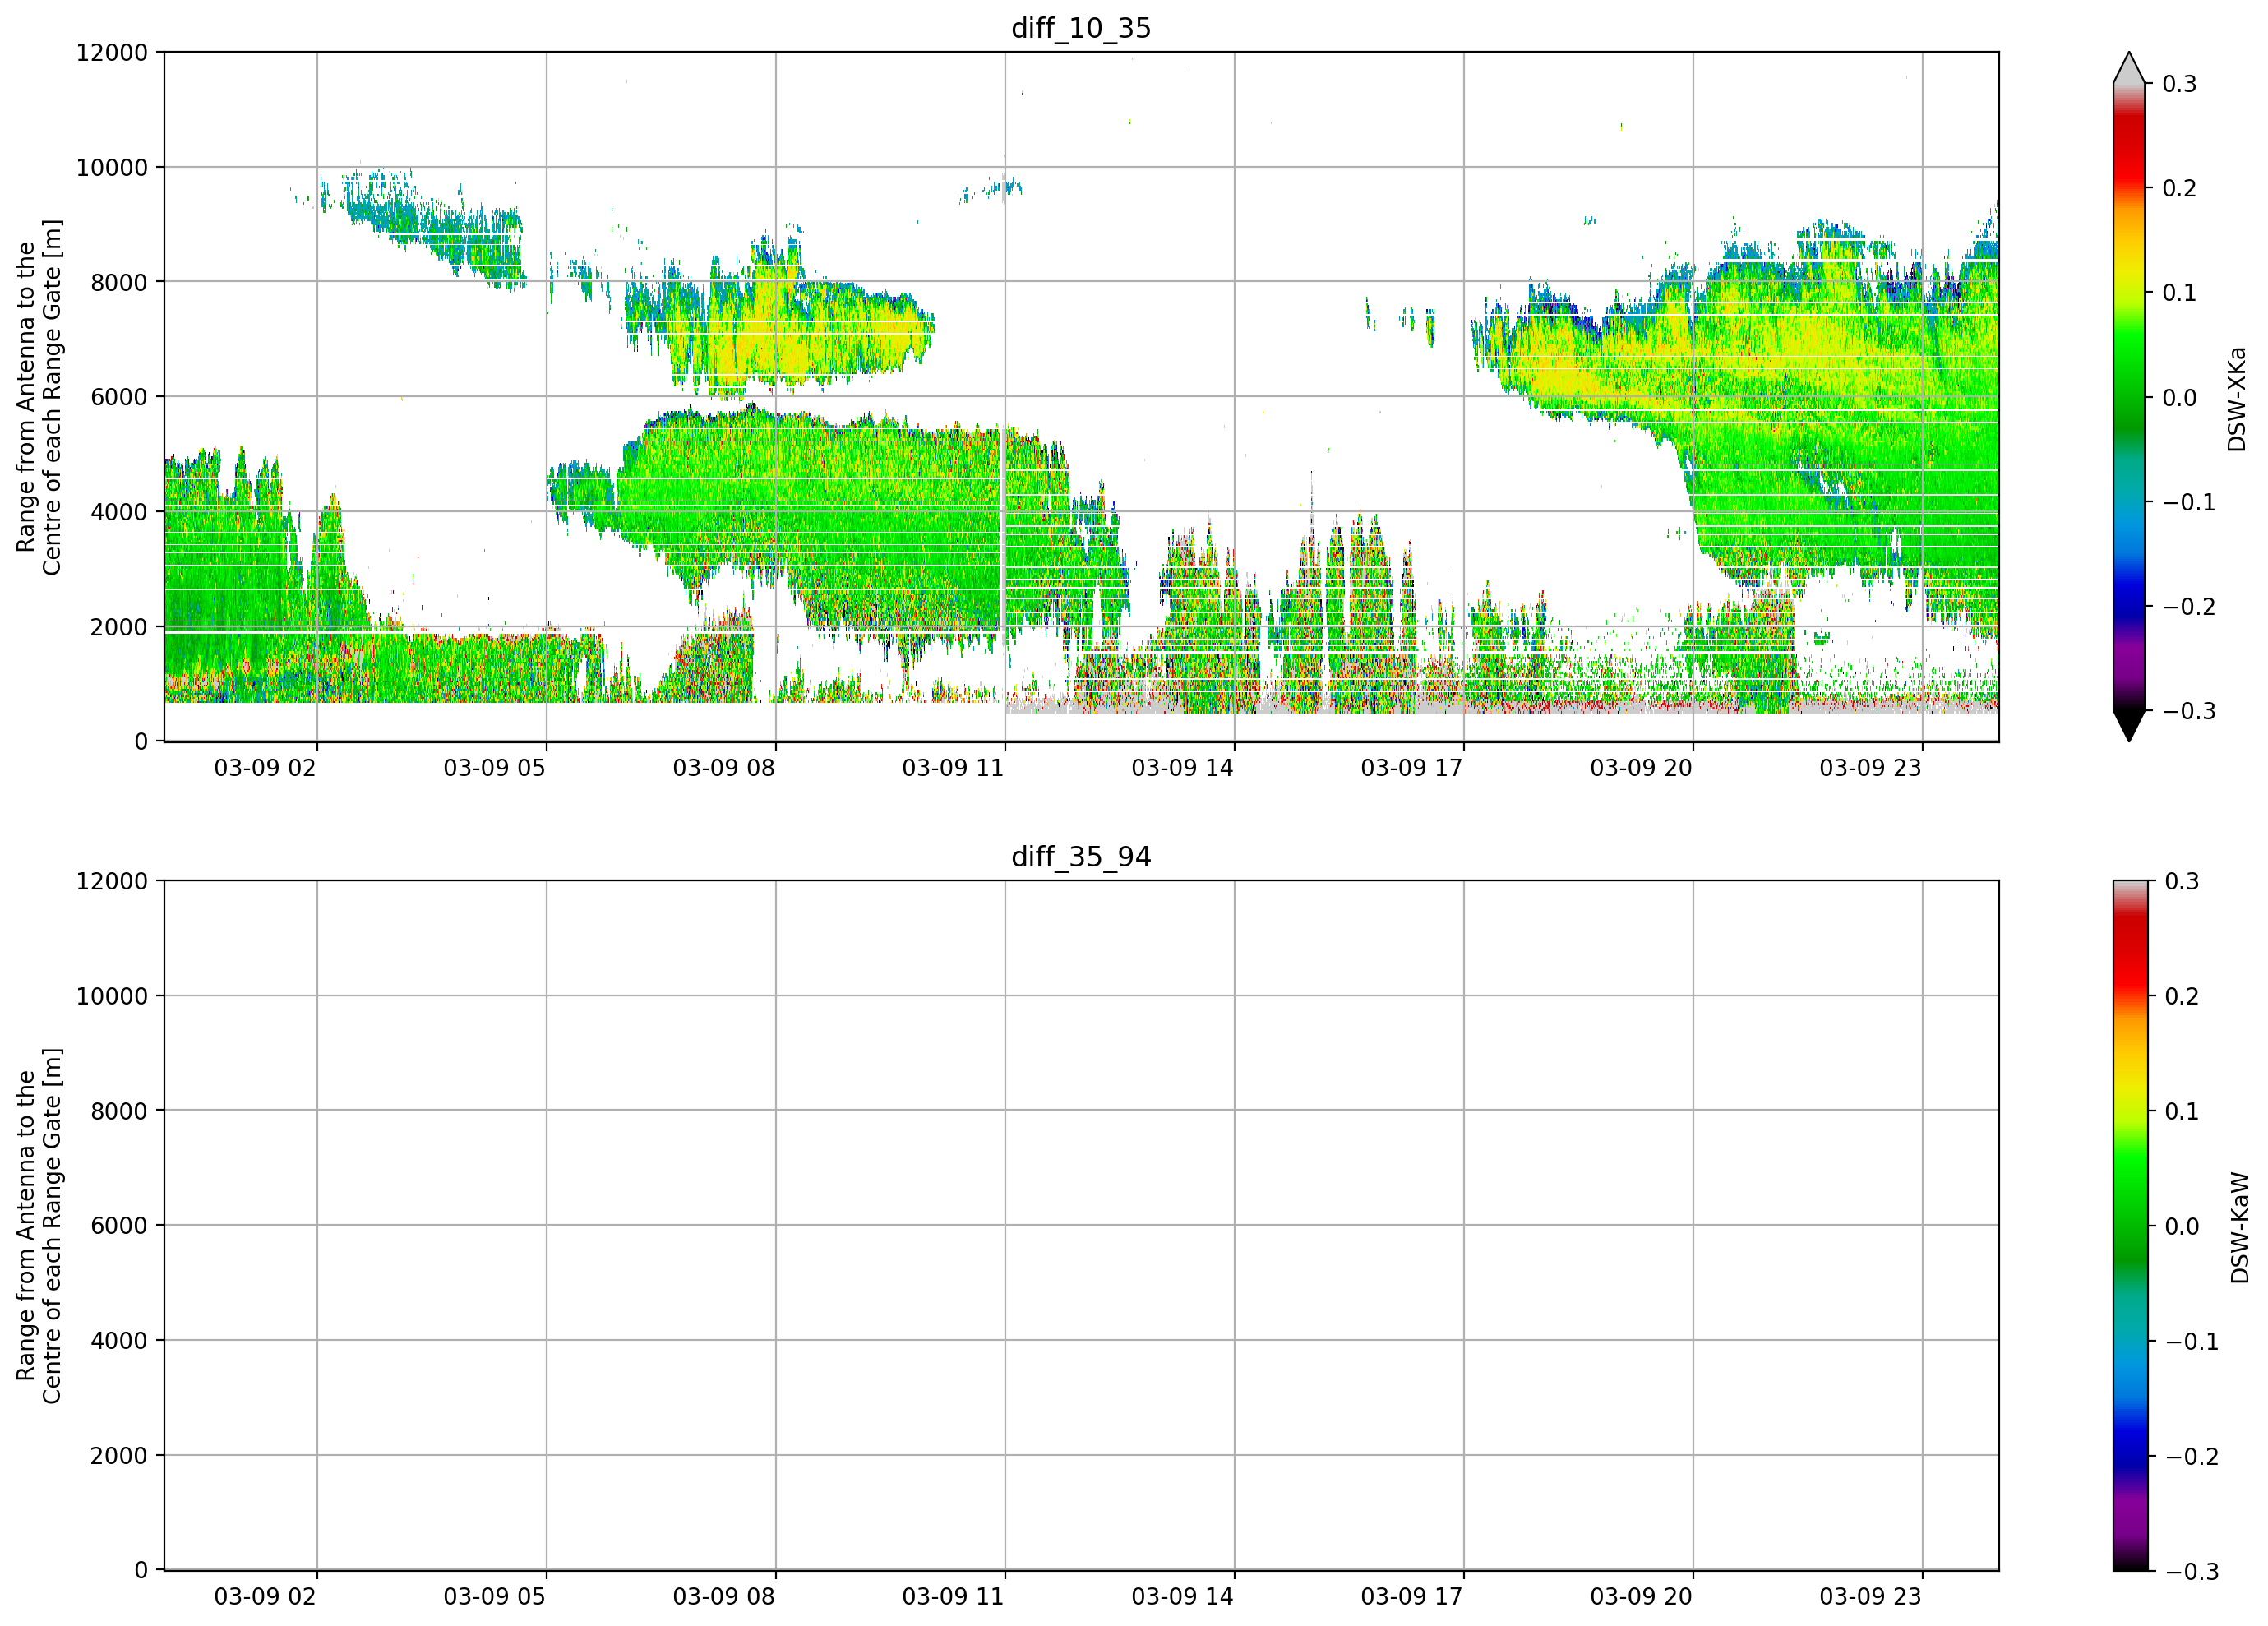Click the 10000 range tick on top plot

coord(112,168)
